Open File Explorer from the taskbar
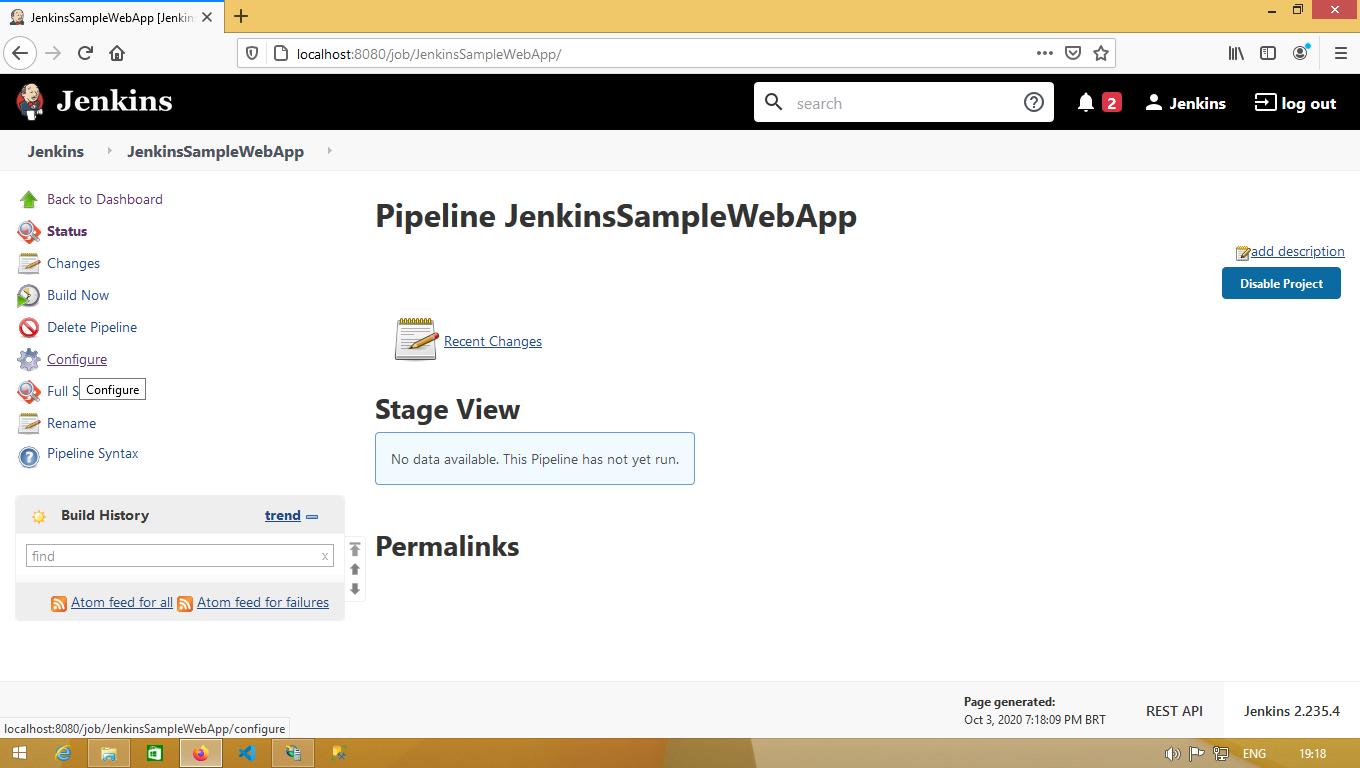 coord(109,753)
